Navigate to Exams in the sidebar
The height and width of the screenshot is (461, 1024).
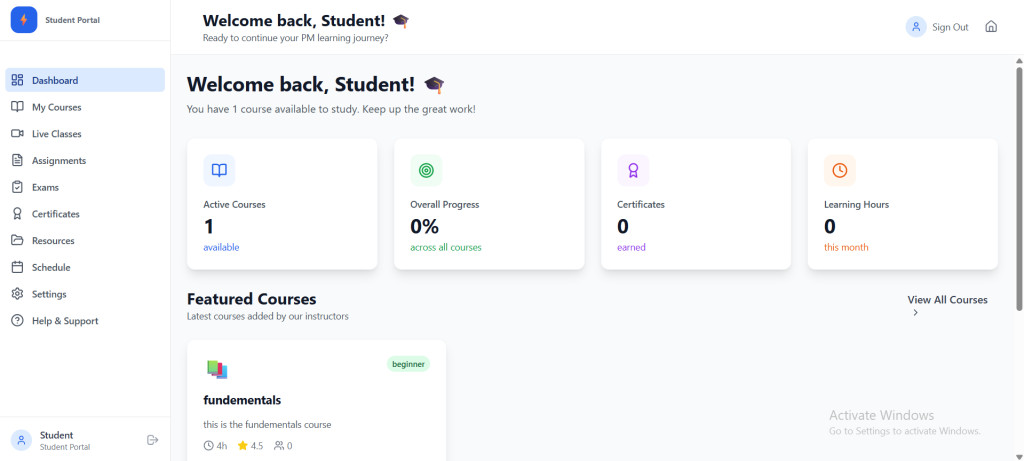click(x=45, y=187)
